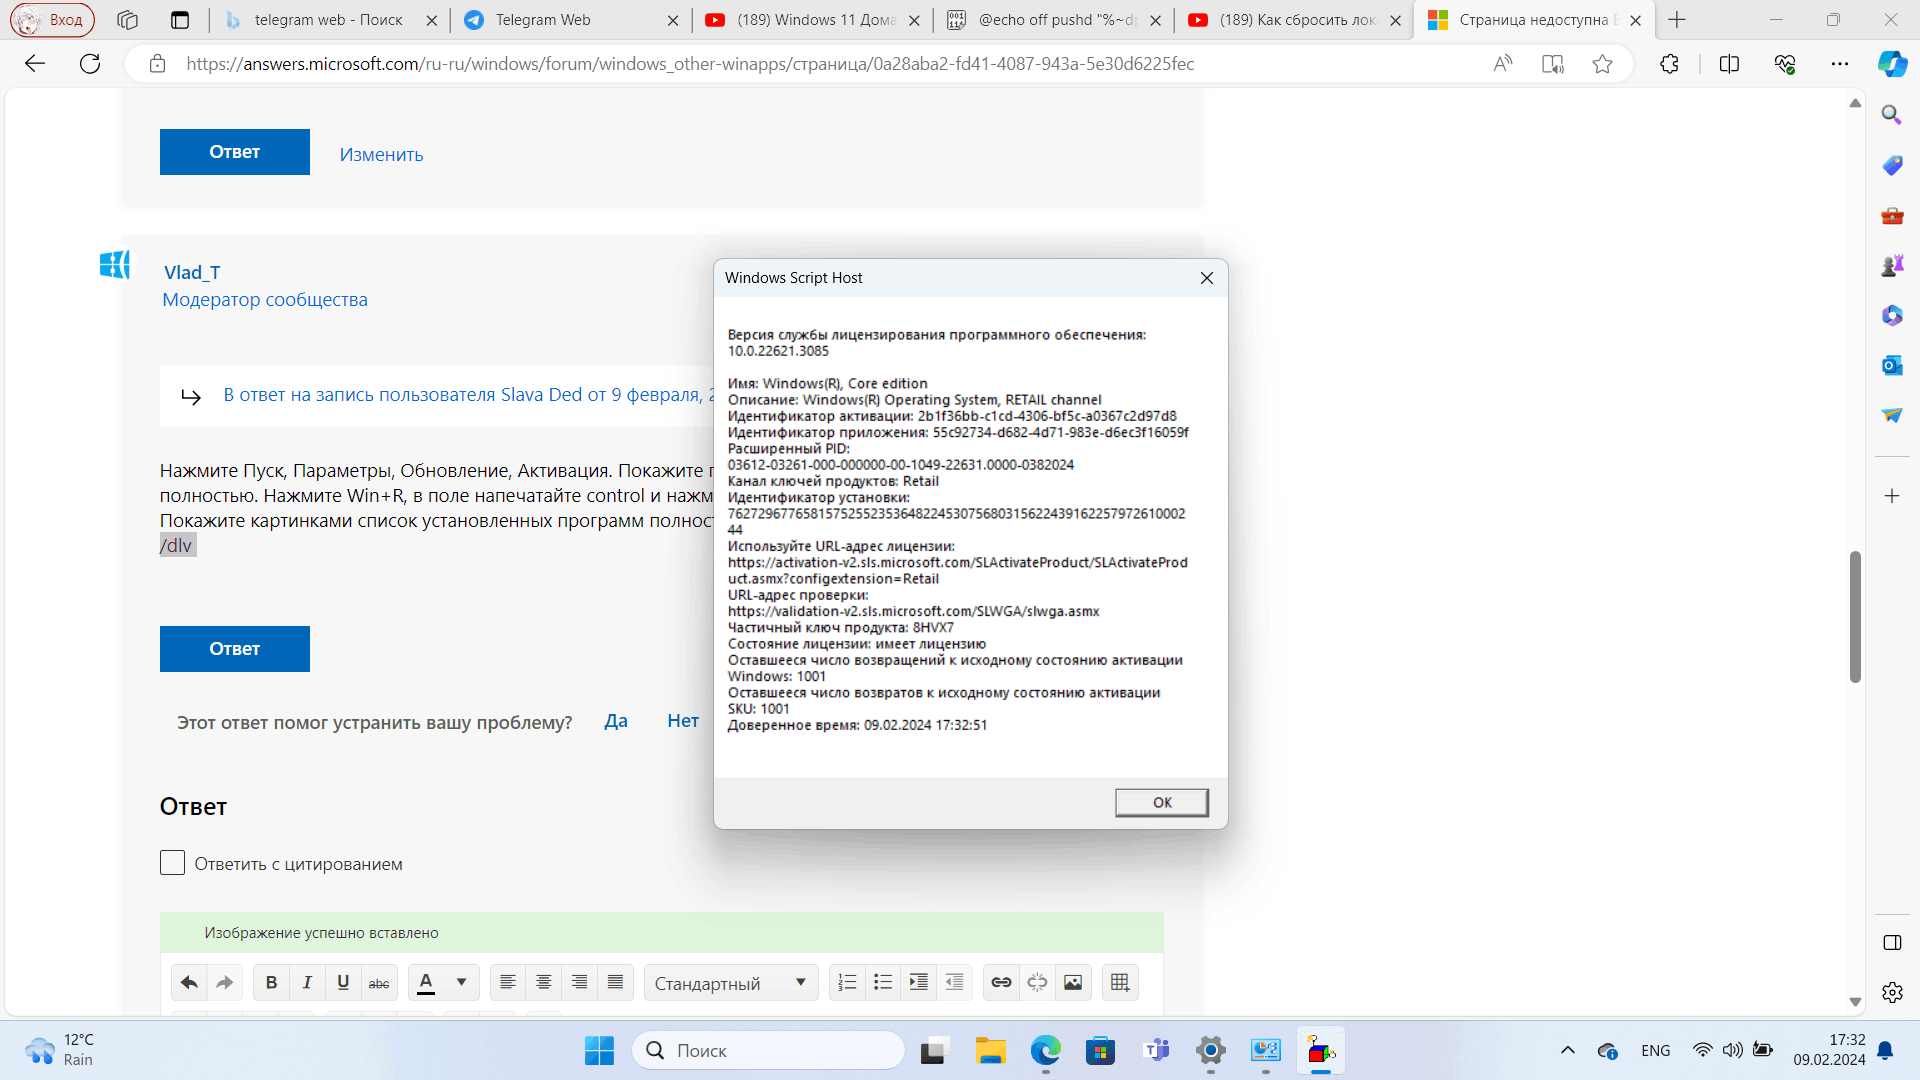
Task: Switch to the Telegram Web tab
Action: tap(572, 20)
